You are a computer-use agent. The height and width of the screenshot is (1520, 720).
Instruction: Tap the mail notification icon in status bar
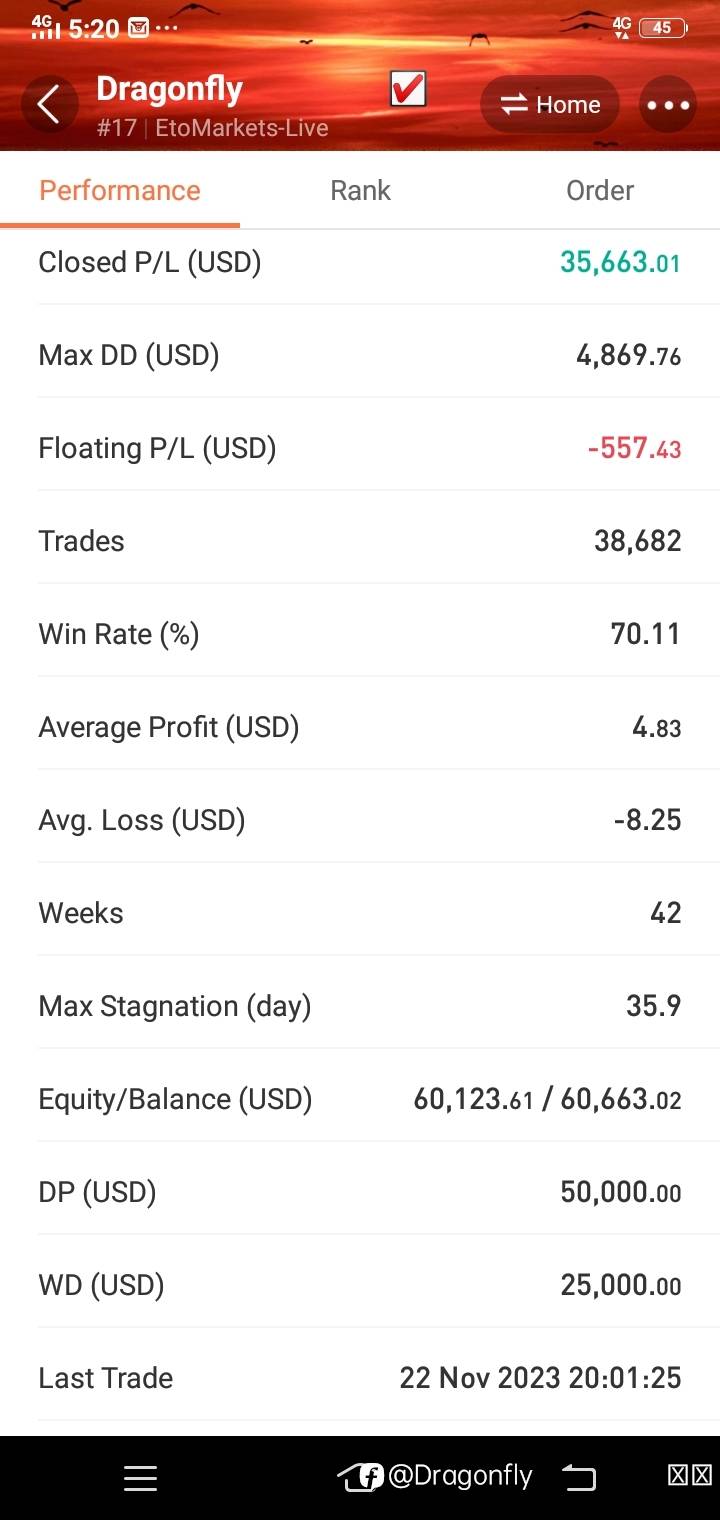(x=139, y=29)
